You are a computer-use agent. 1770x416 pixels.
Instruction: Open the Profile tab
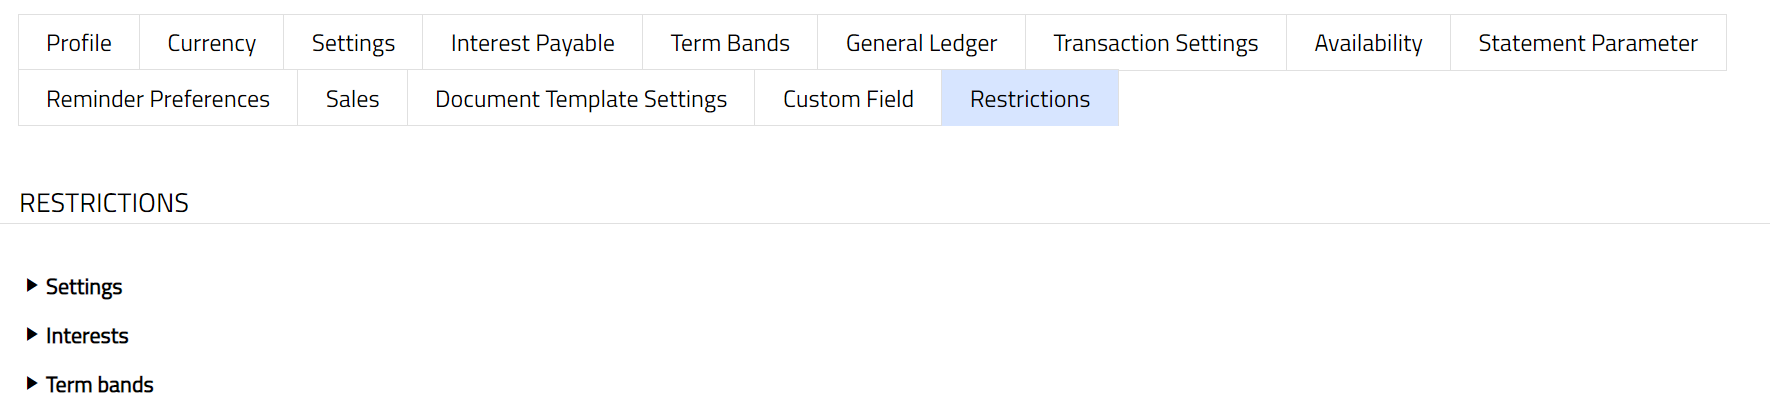(x=79, y=43)
